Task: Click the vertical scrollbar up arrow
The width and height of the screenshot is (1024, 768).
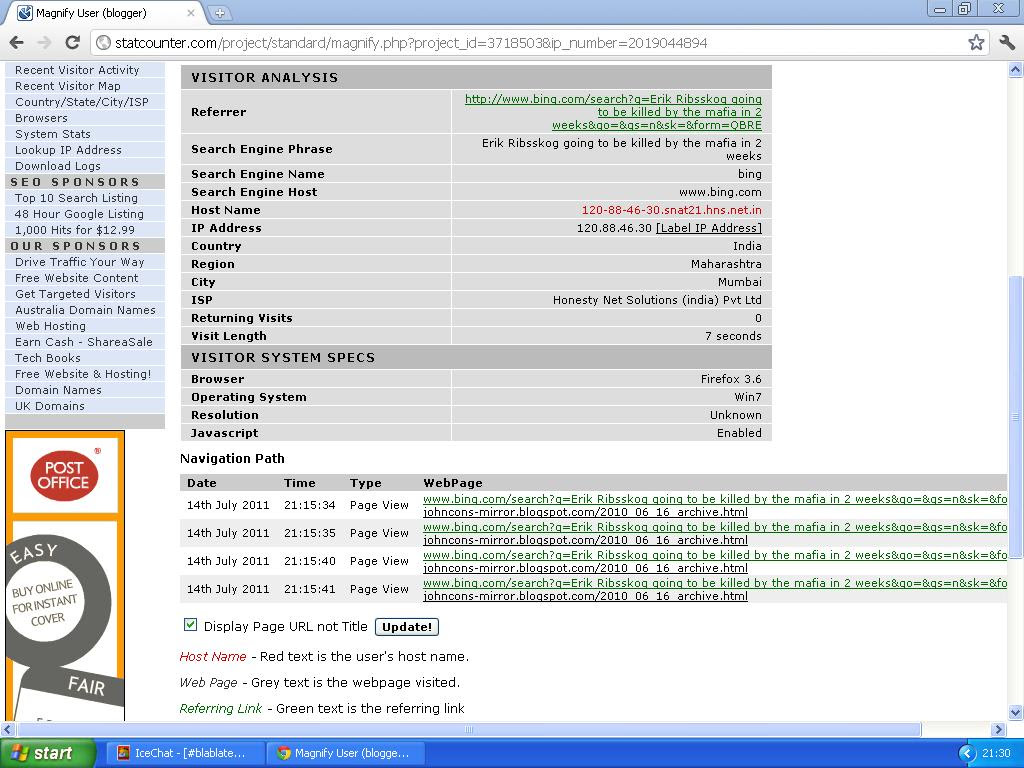Action: [x=1016, y=69]
